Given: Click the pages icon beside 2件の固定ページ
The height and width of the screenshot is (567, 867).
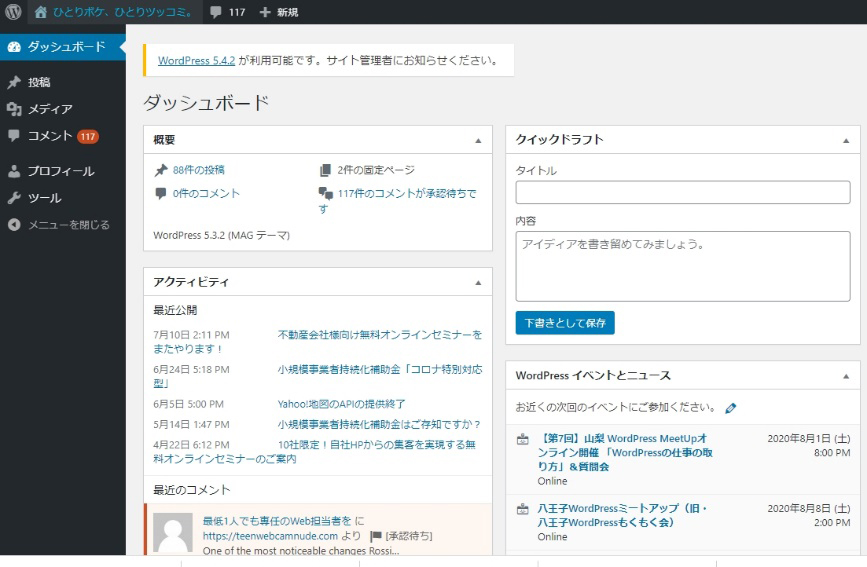Looking at the screenshot, I should (x=326, y=170).
